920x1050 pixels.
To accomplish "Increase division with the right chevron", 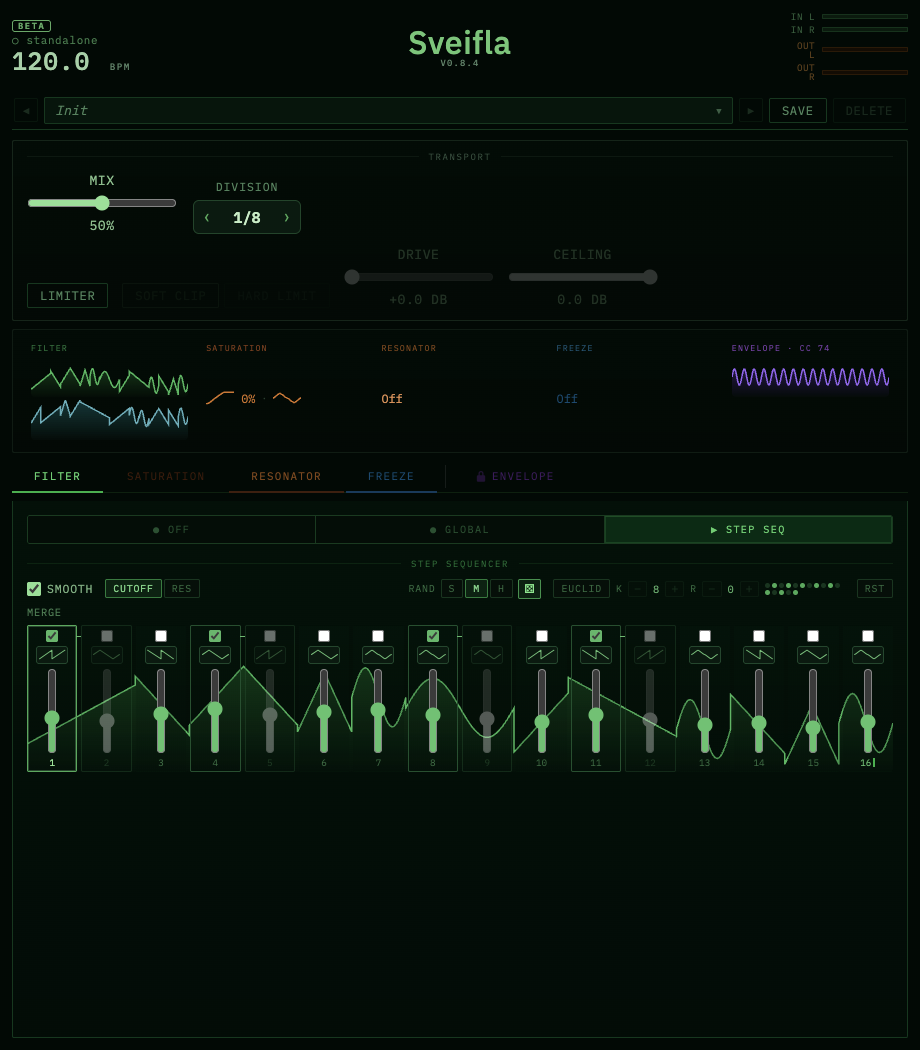I will (287, 218).
